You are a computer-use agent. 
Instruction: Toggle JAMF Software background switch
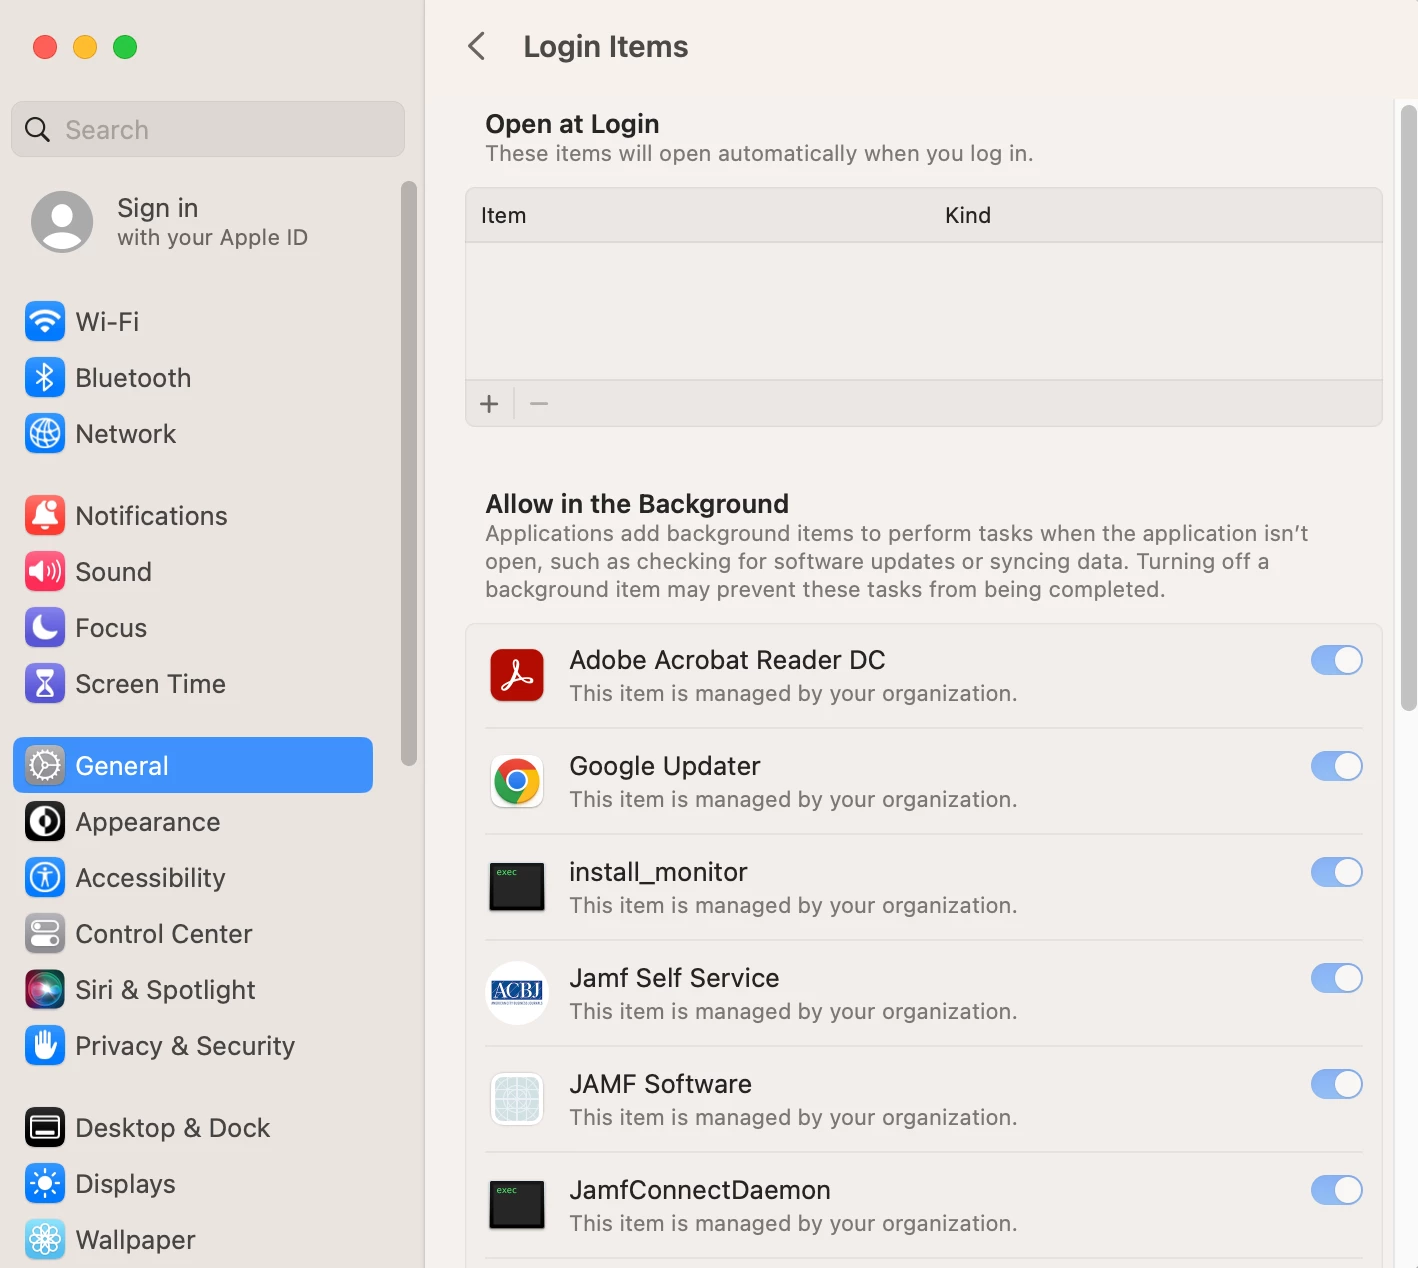pos(1337,1084)
